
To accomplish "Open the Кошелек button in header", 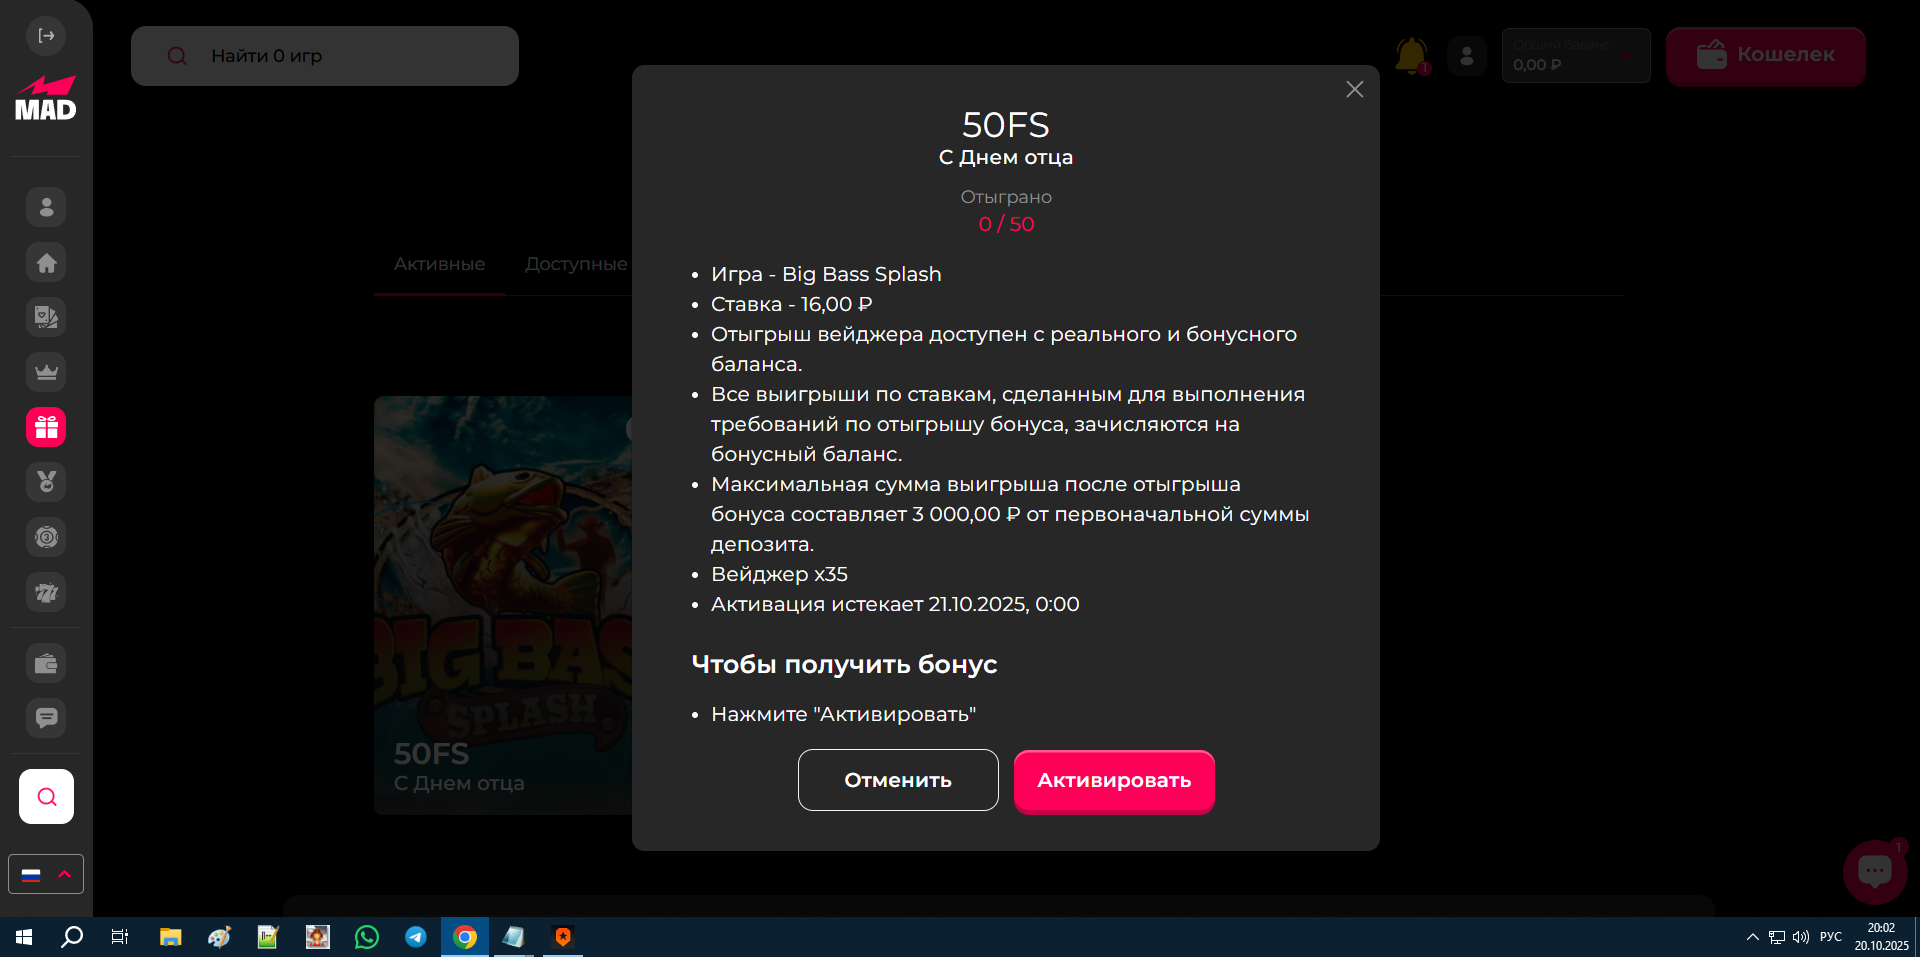I will pos(1765,56).
